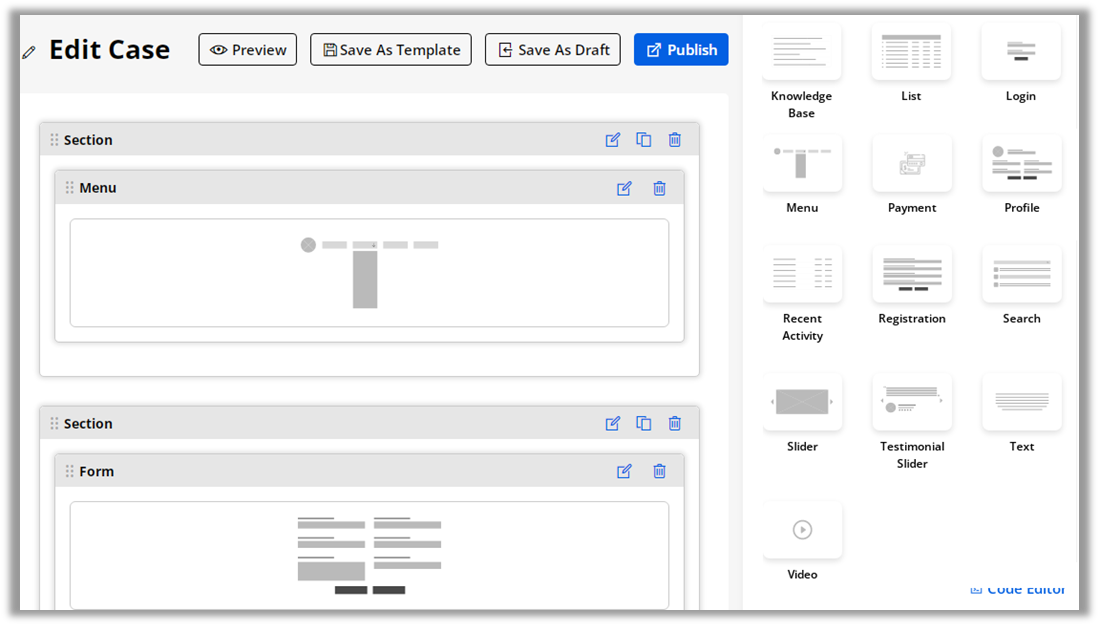Image resolution: width=1100 pixels, height=626 pixels.
Task: Add the Registration widget from the panel
Action: click(911, 274)
